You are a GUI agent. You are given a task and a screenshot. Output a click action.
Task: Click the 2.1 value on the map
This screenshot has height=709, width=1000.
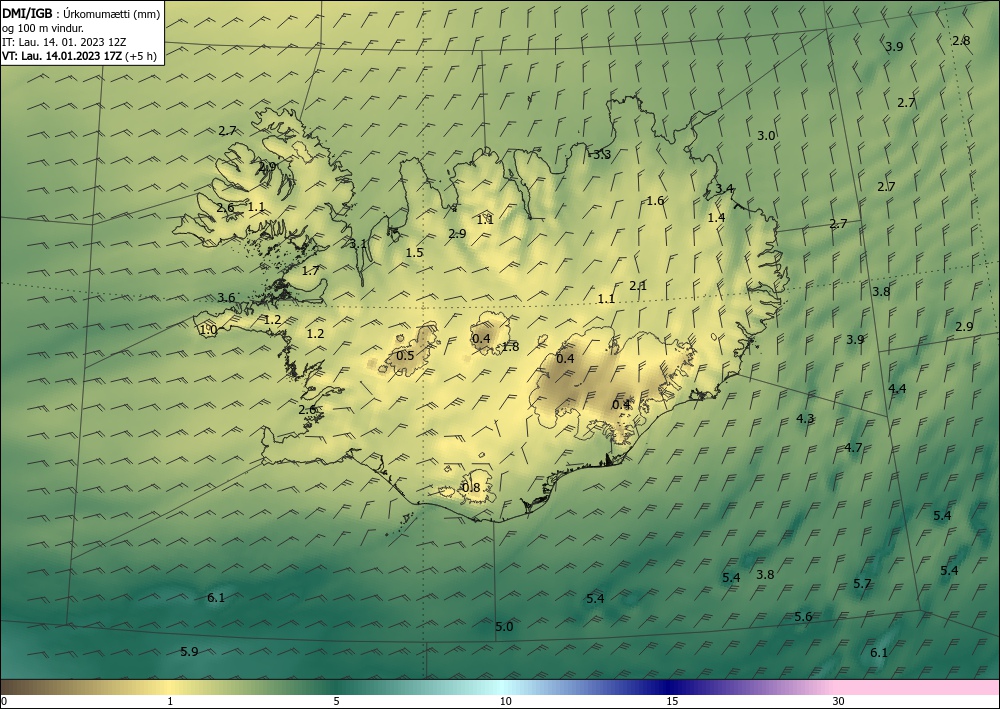(638, 286)
